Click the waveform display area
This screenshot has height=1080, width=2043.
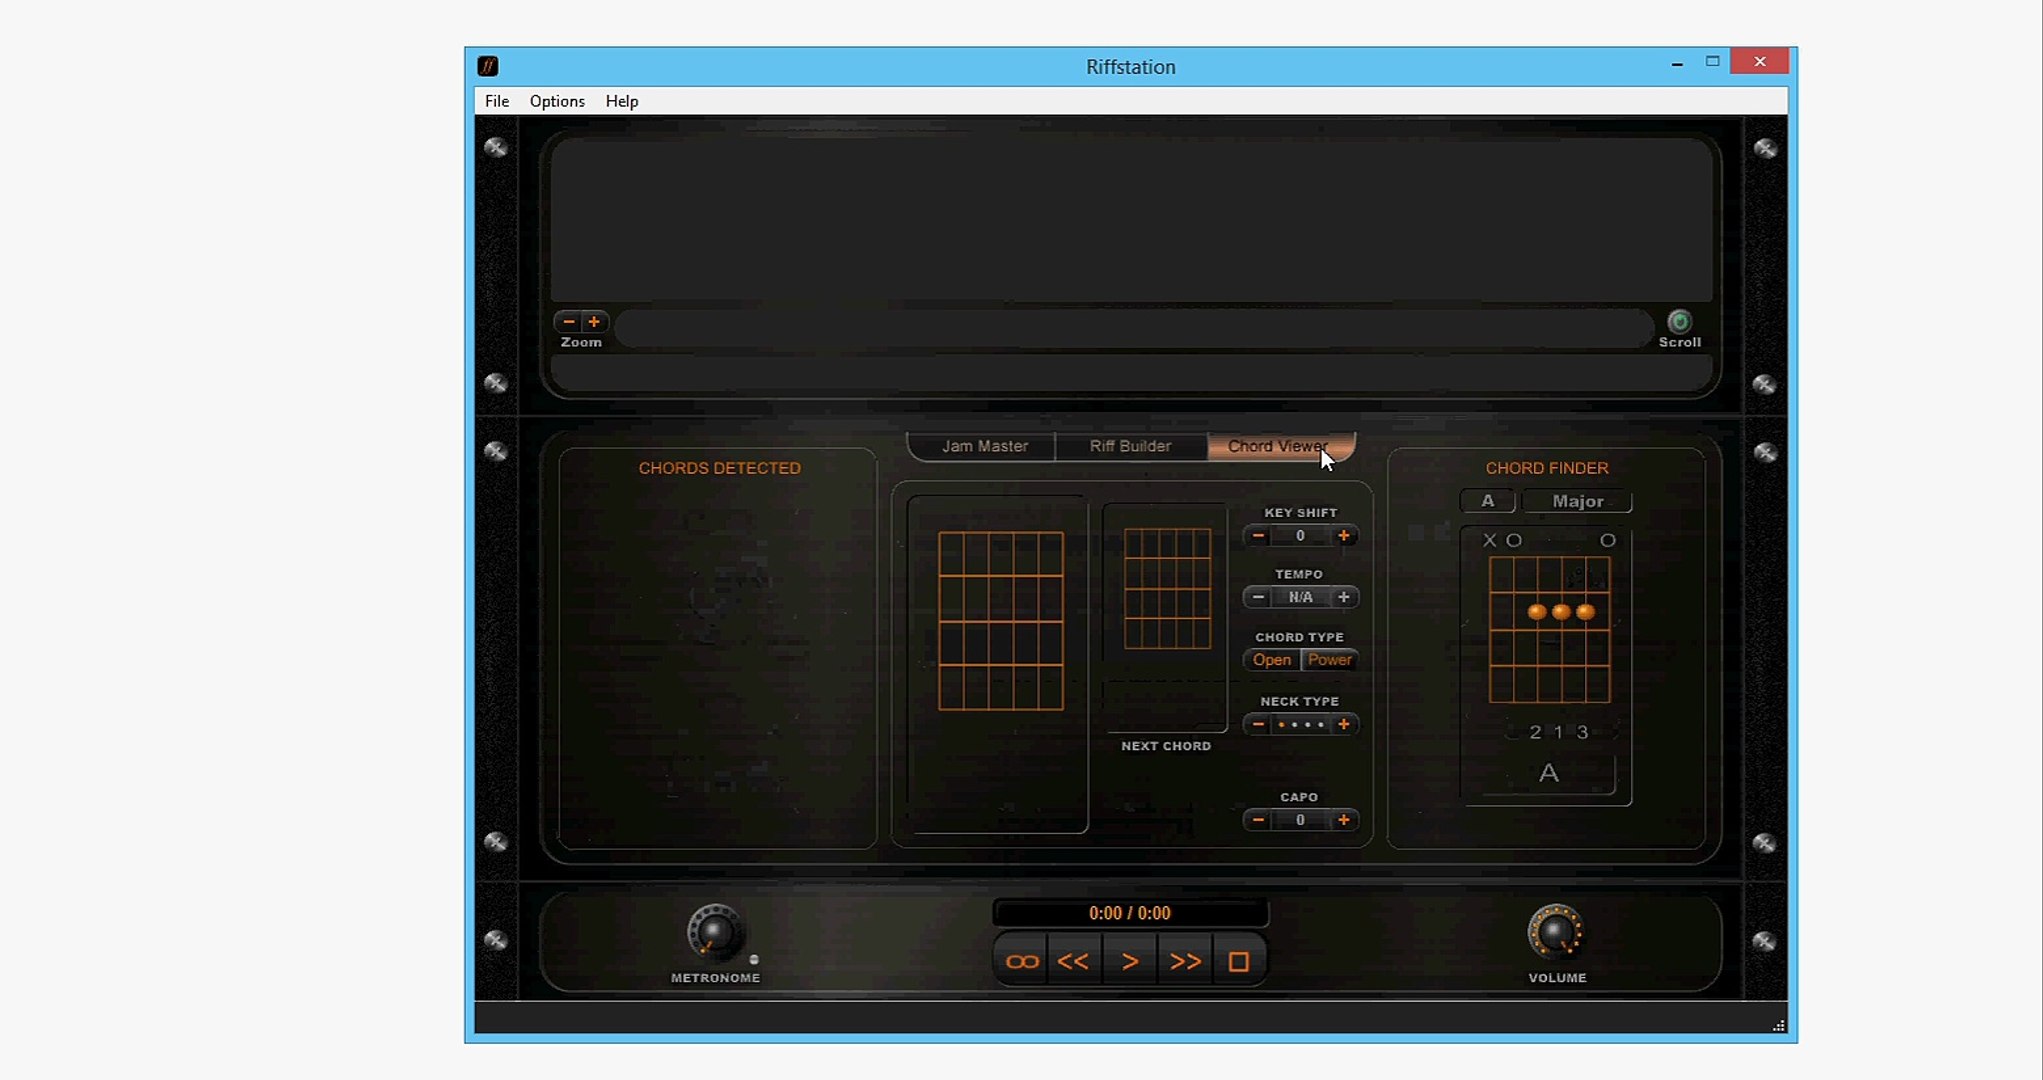tap(1131, 220)
